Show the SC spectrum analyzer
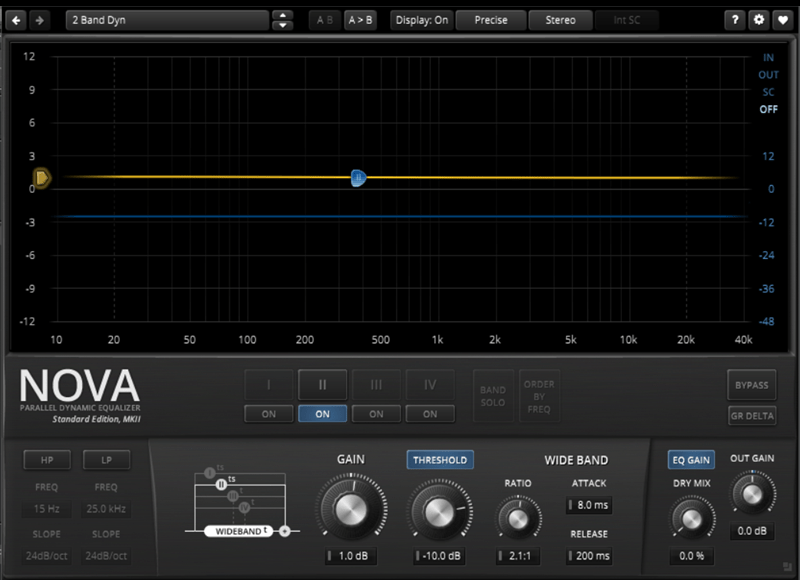Screen dimensions: 800x580 pyautogui.click(x=768, y=92)
